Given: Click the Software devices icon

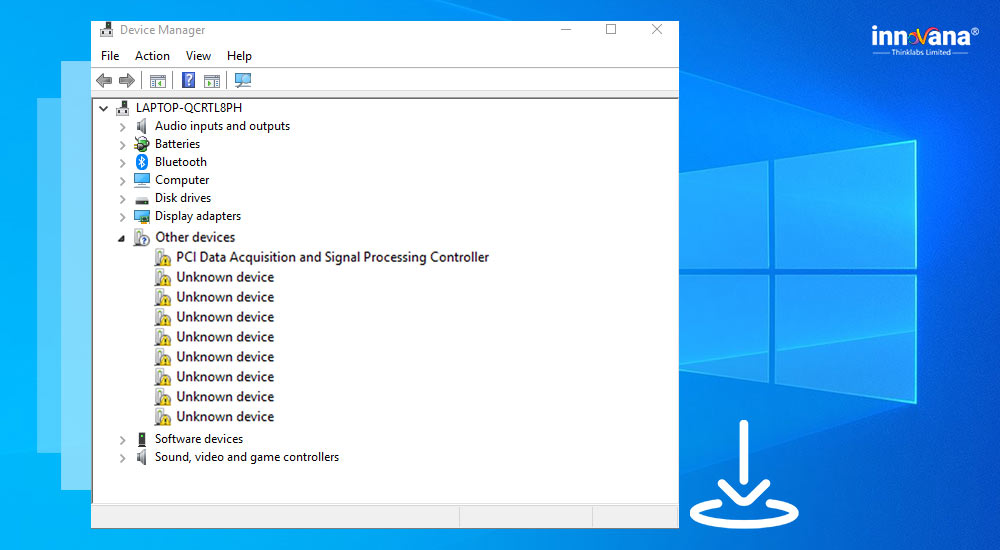Looking at the screenshot, I should click(x=142, y=439).
